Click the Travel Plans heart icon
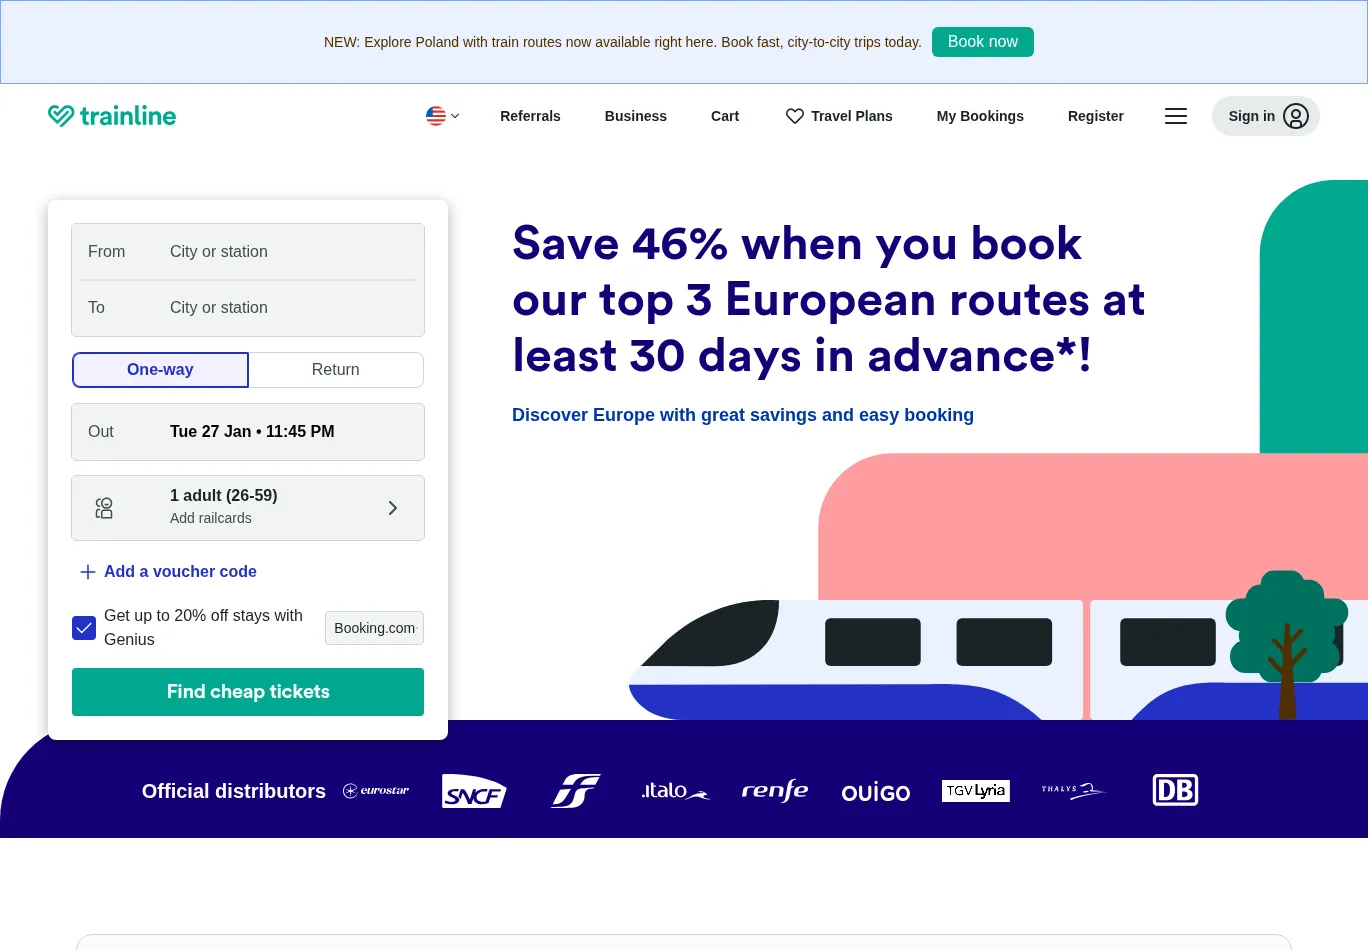Screen dimensions: 1368x950 coord(795,116)
